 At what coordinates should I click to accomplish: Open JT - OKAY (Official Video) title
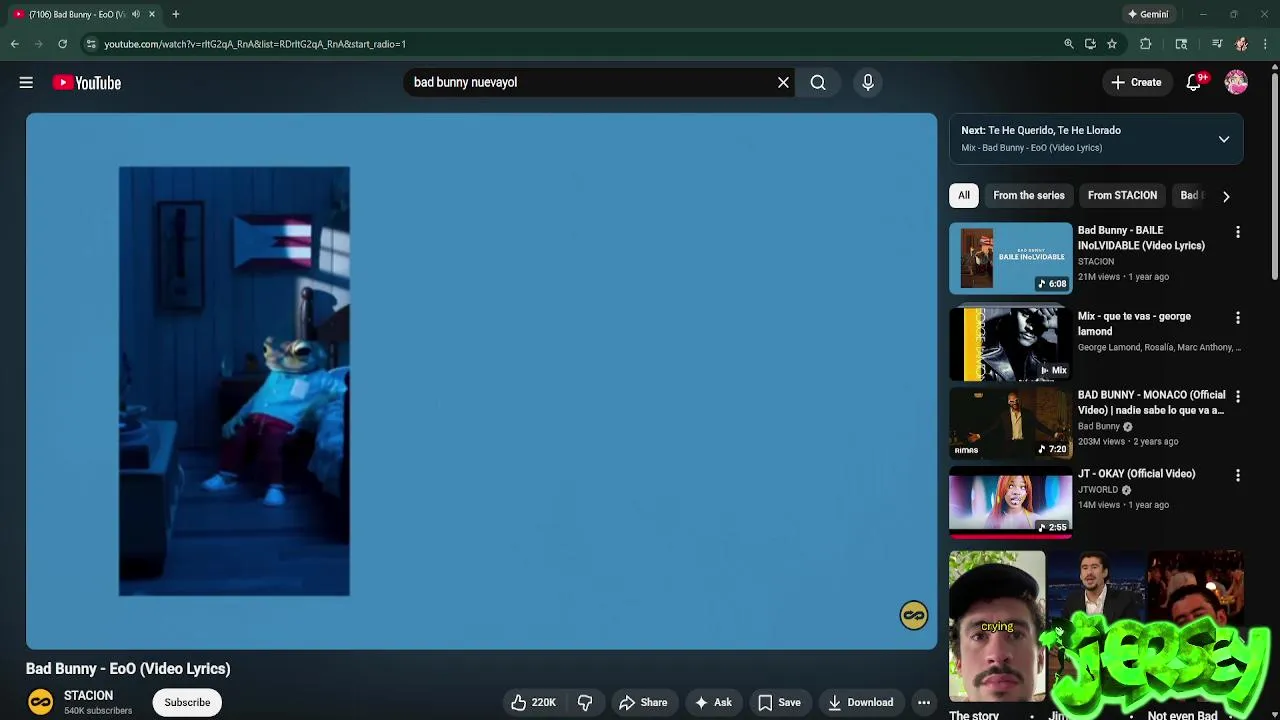[1136, 474]
